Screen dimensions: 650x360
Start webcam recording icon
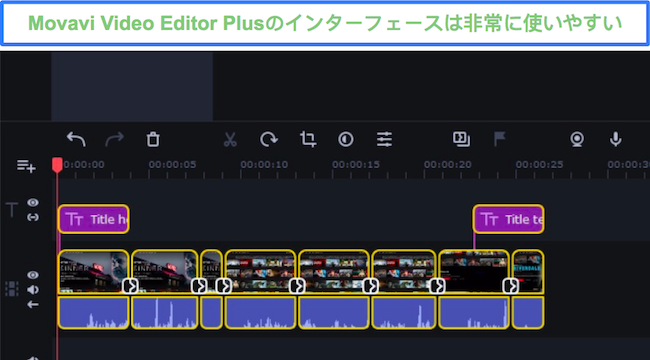pos(577,139)
